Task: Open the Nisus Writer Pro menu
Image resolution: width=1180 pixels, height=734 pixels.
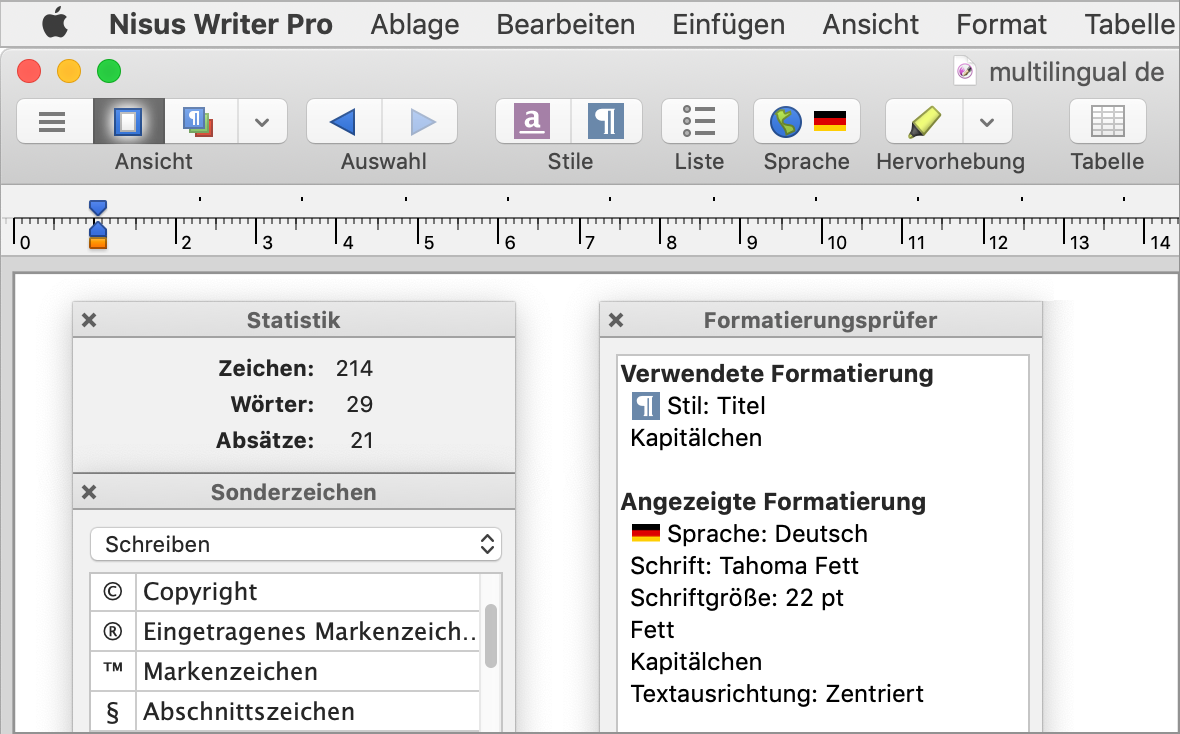Action: (x=220, y=24)
